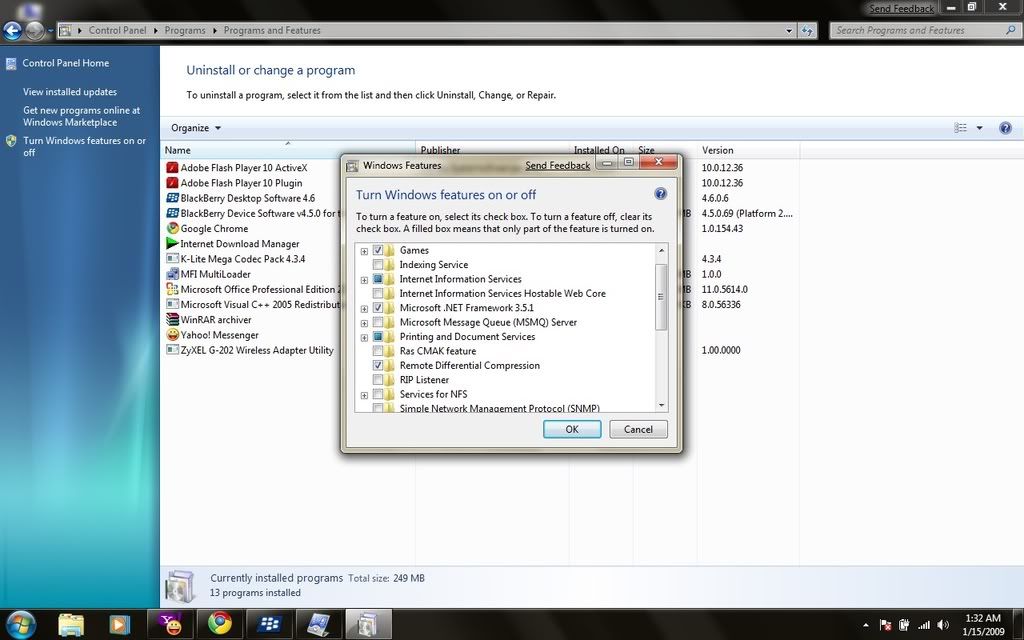
Task: Uncheck the Games feature checkbox
Action: 378,251
